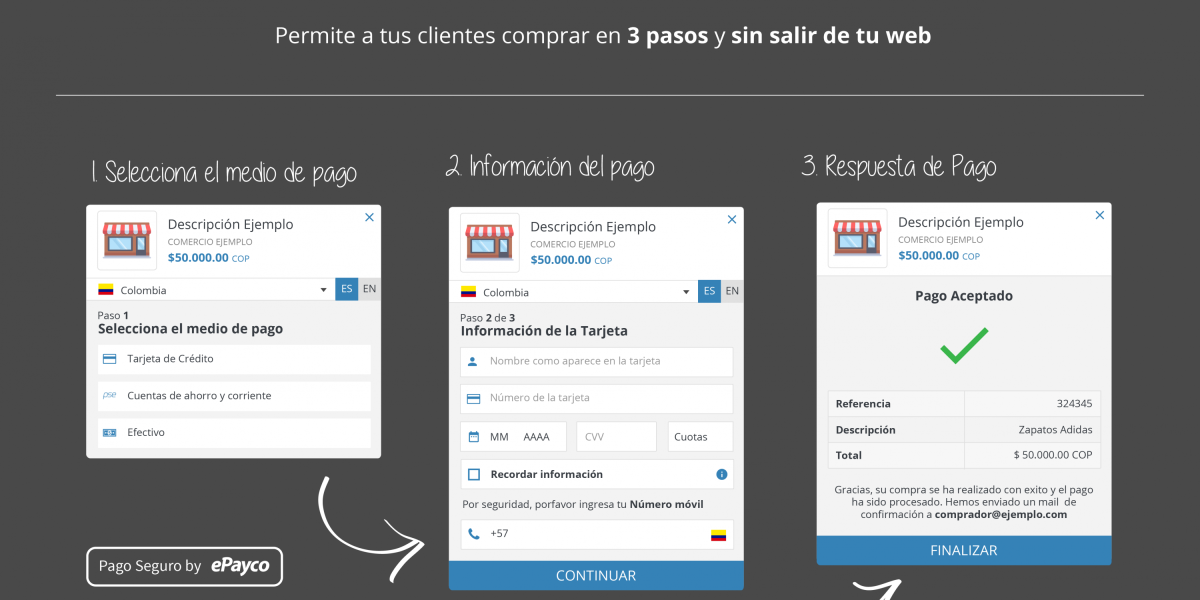Screen dimensions: 1200x600
Task: Click the info icon next to Recordar información
Action: [x=722, y=474]
